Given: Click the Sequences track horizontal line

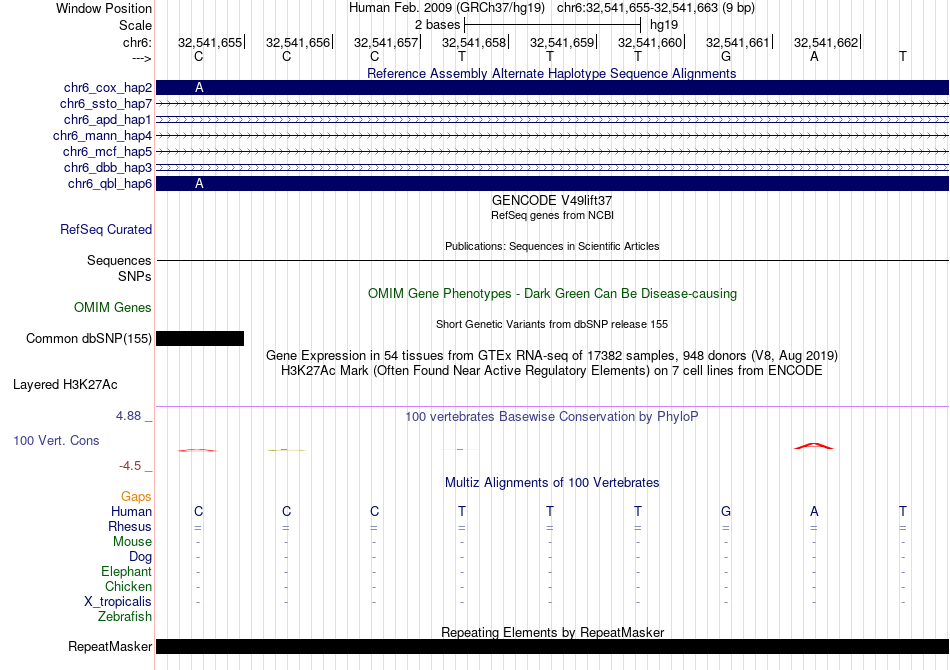Looking at the screenshot, I should (553, 260).
